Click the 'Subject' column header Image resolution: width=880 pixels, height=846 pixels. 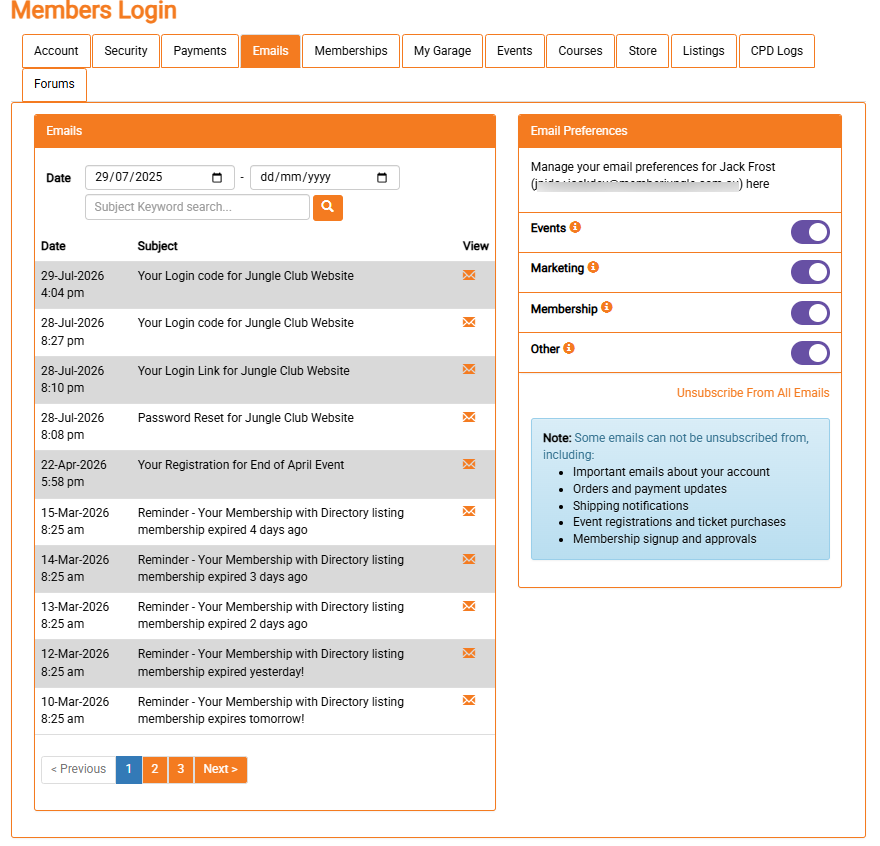pyautogui.click(x=158, y=246)
